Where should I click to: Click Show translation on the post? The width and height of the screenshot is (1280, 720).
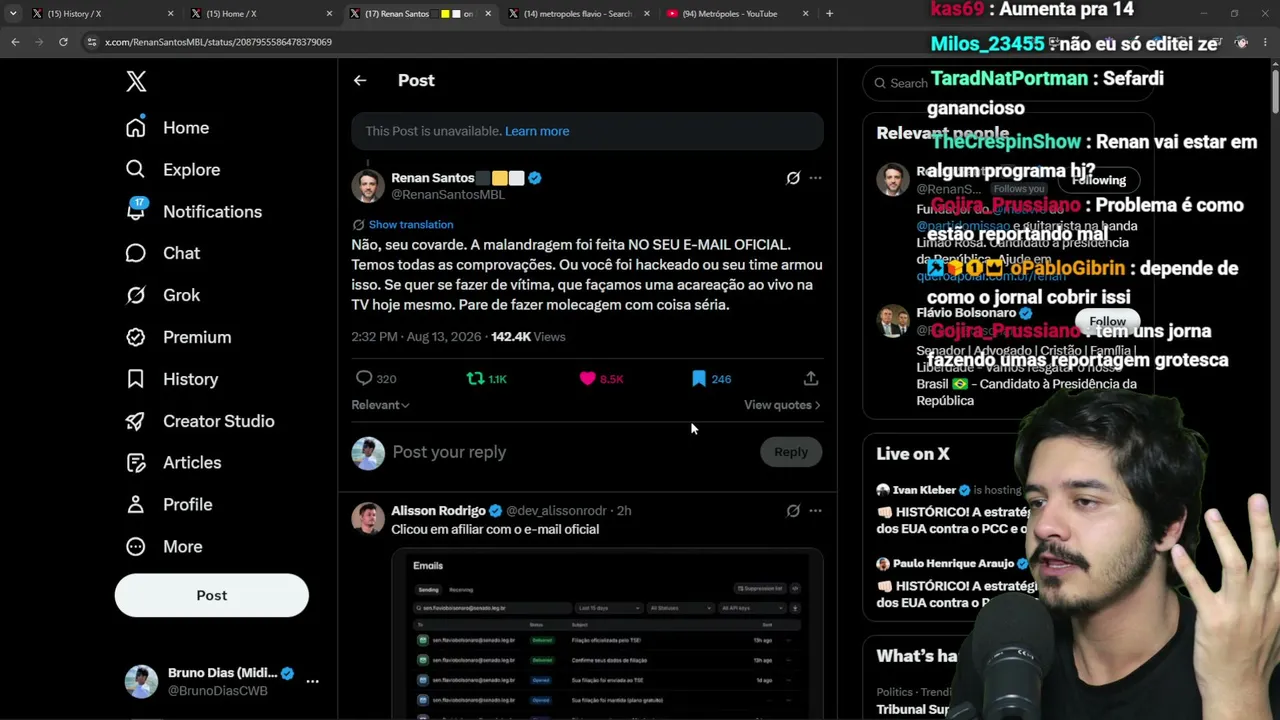pos(411,225)
